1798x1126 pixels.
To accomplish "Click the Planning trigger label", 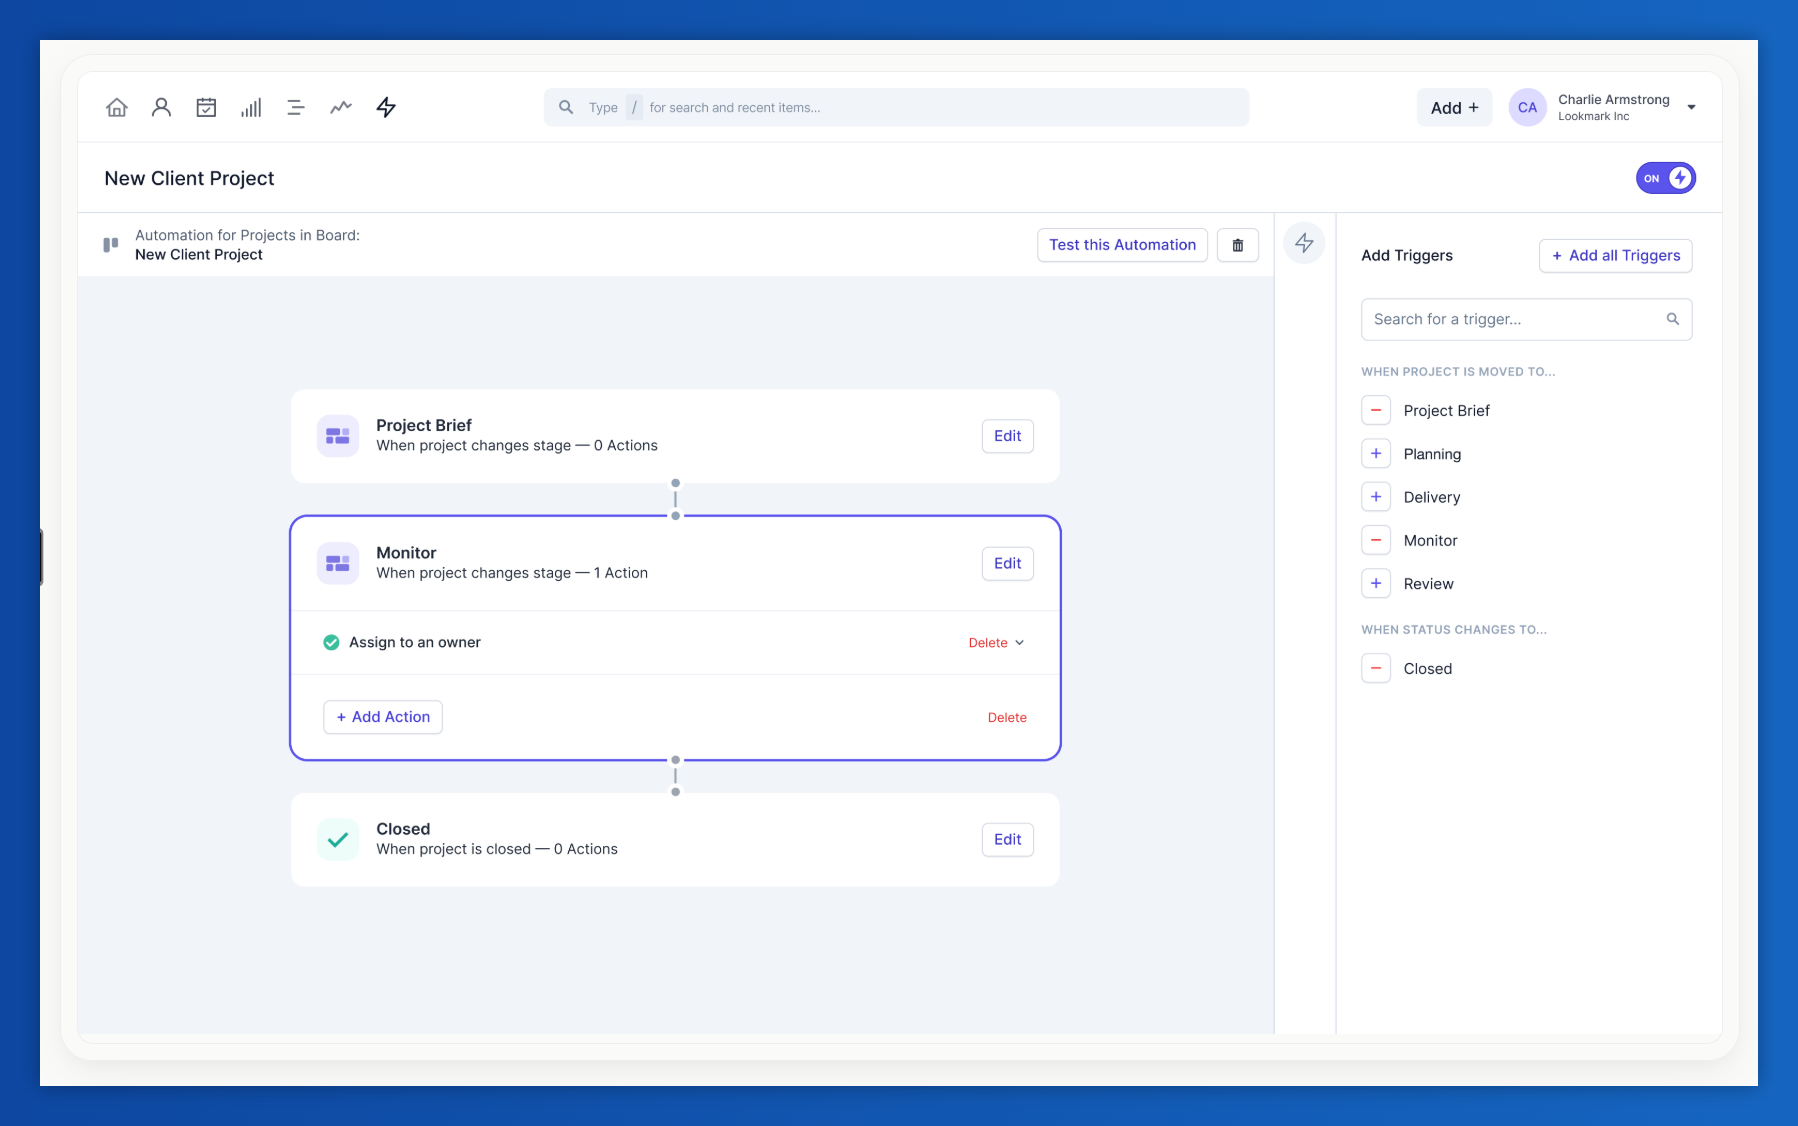I will [1432, 454].
